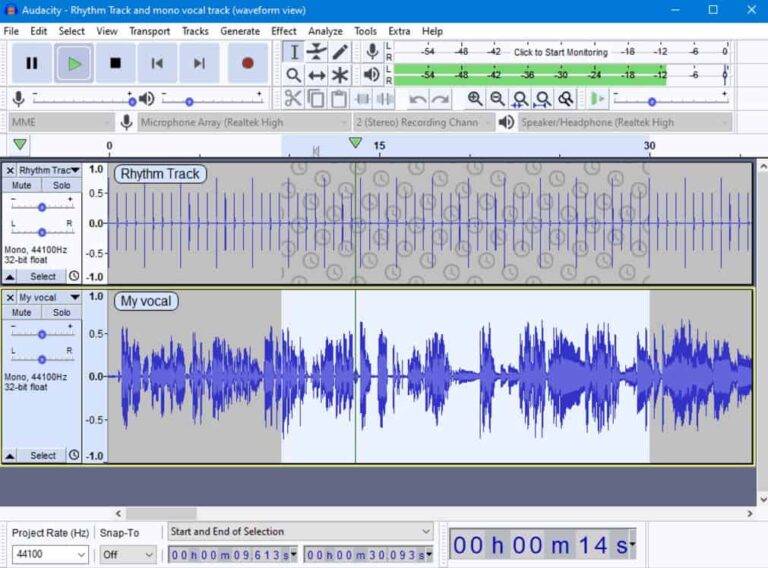Viewport: 768px width, 568px height.
Task: Open the Recording Channels dropdown
Action: (423, 122)
